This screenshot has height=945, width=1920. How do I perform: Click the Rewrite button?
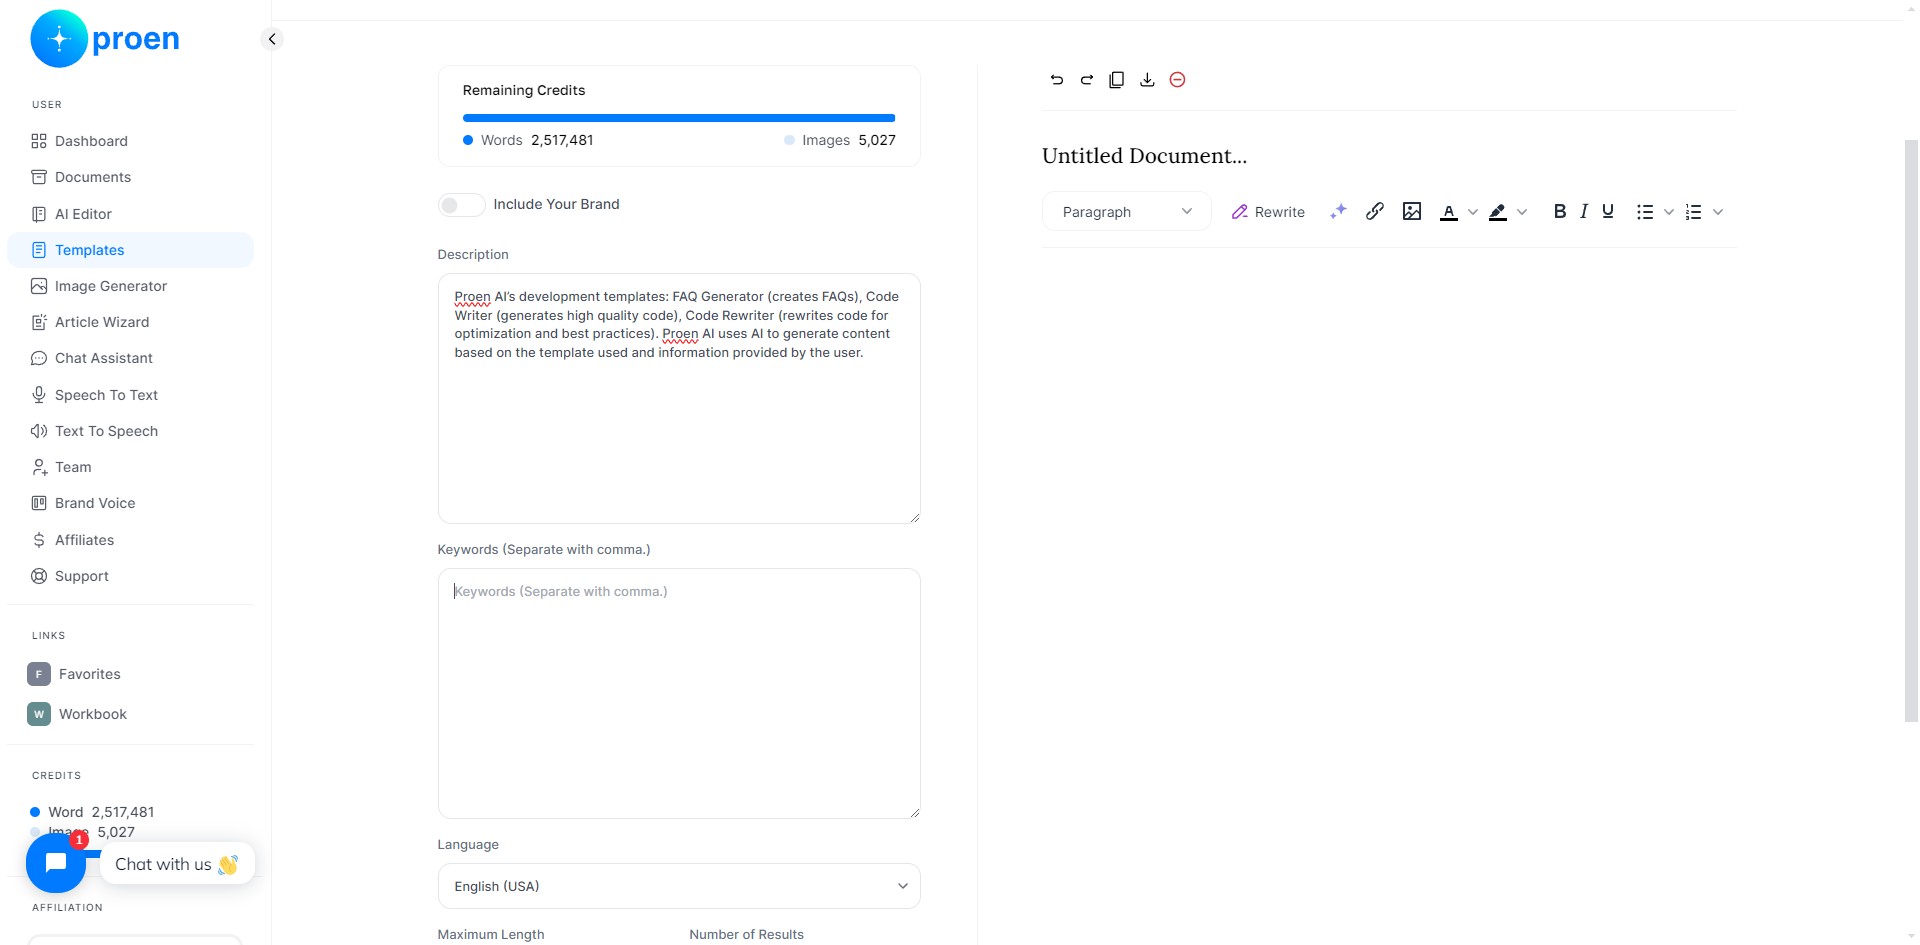(1268, 212)
